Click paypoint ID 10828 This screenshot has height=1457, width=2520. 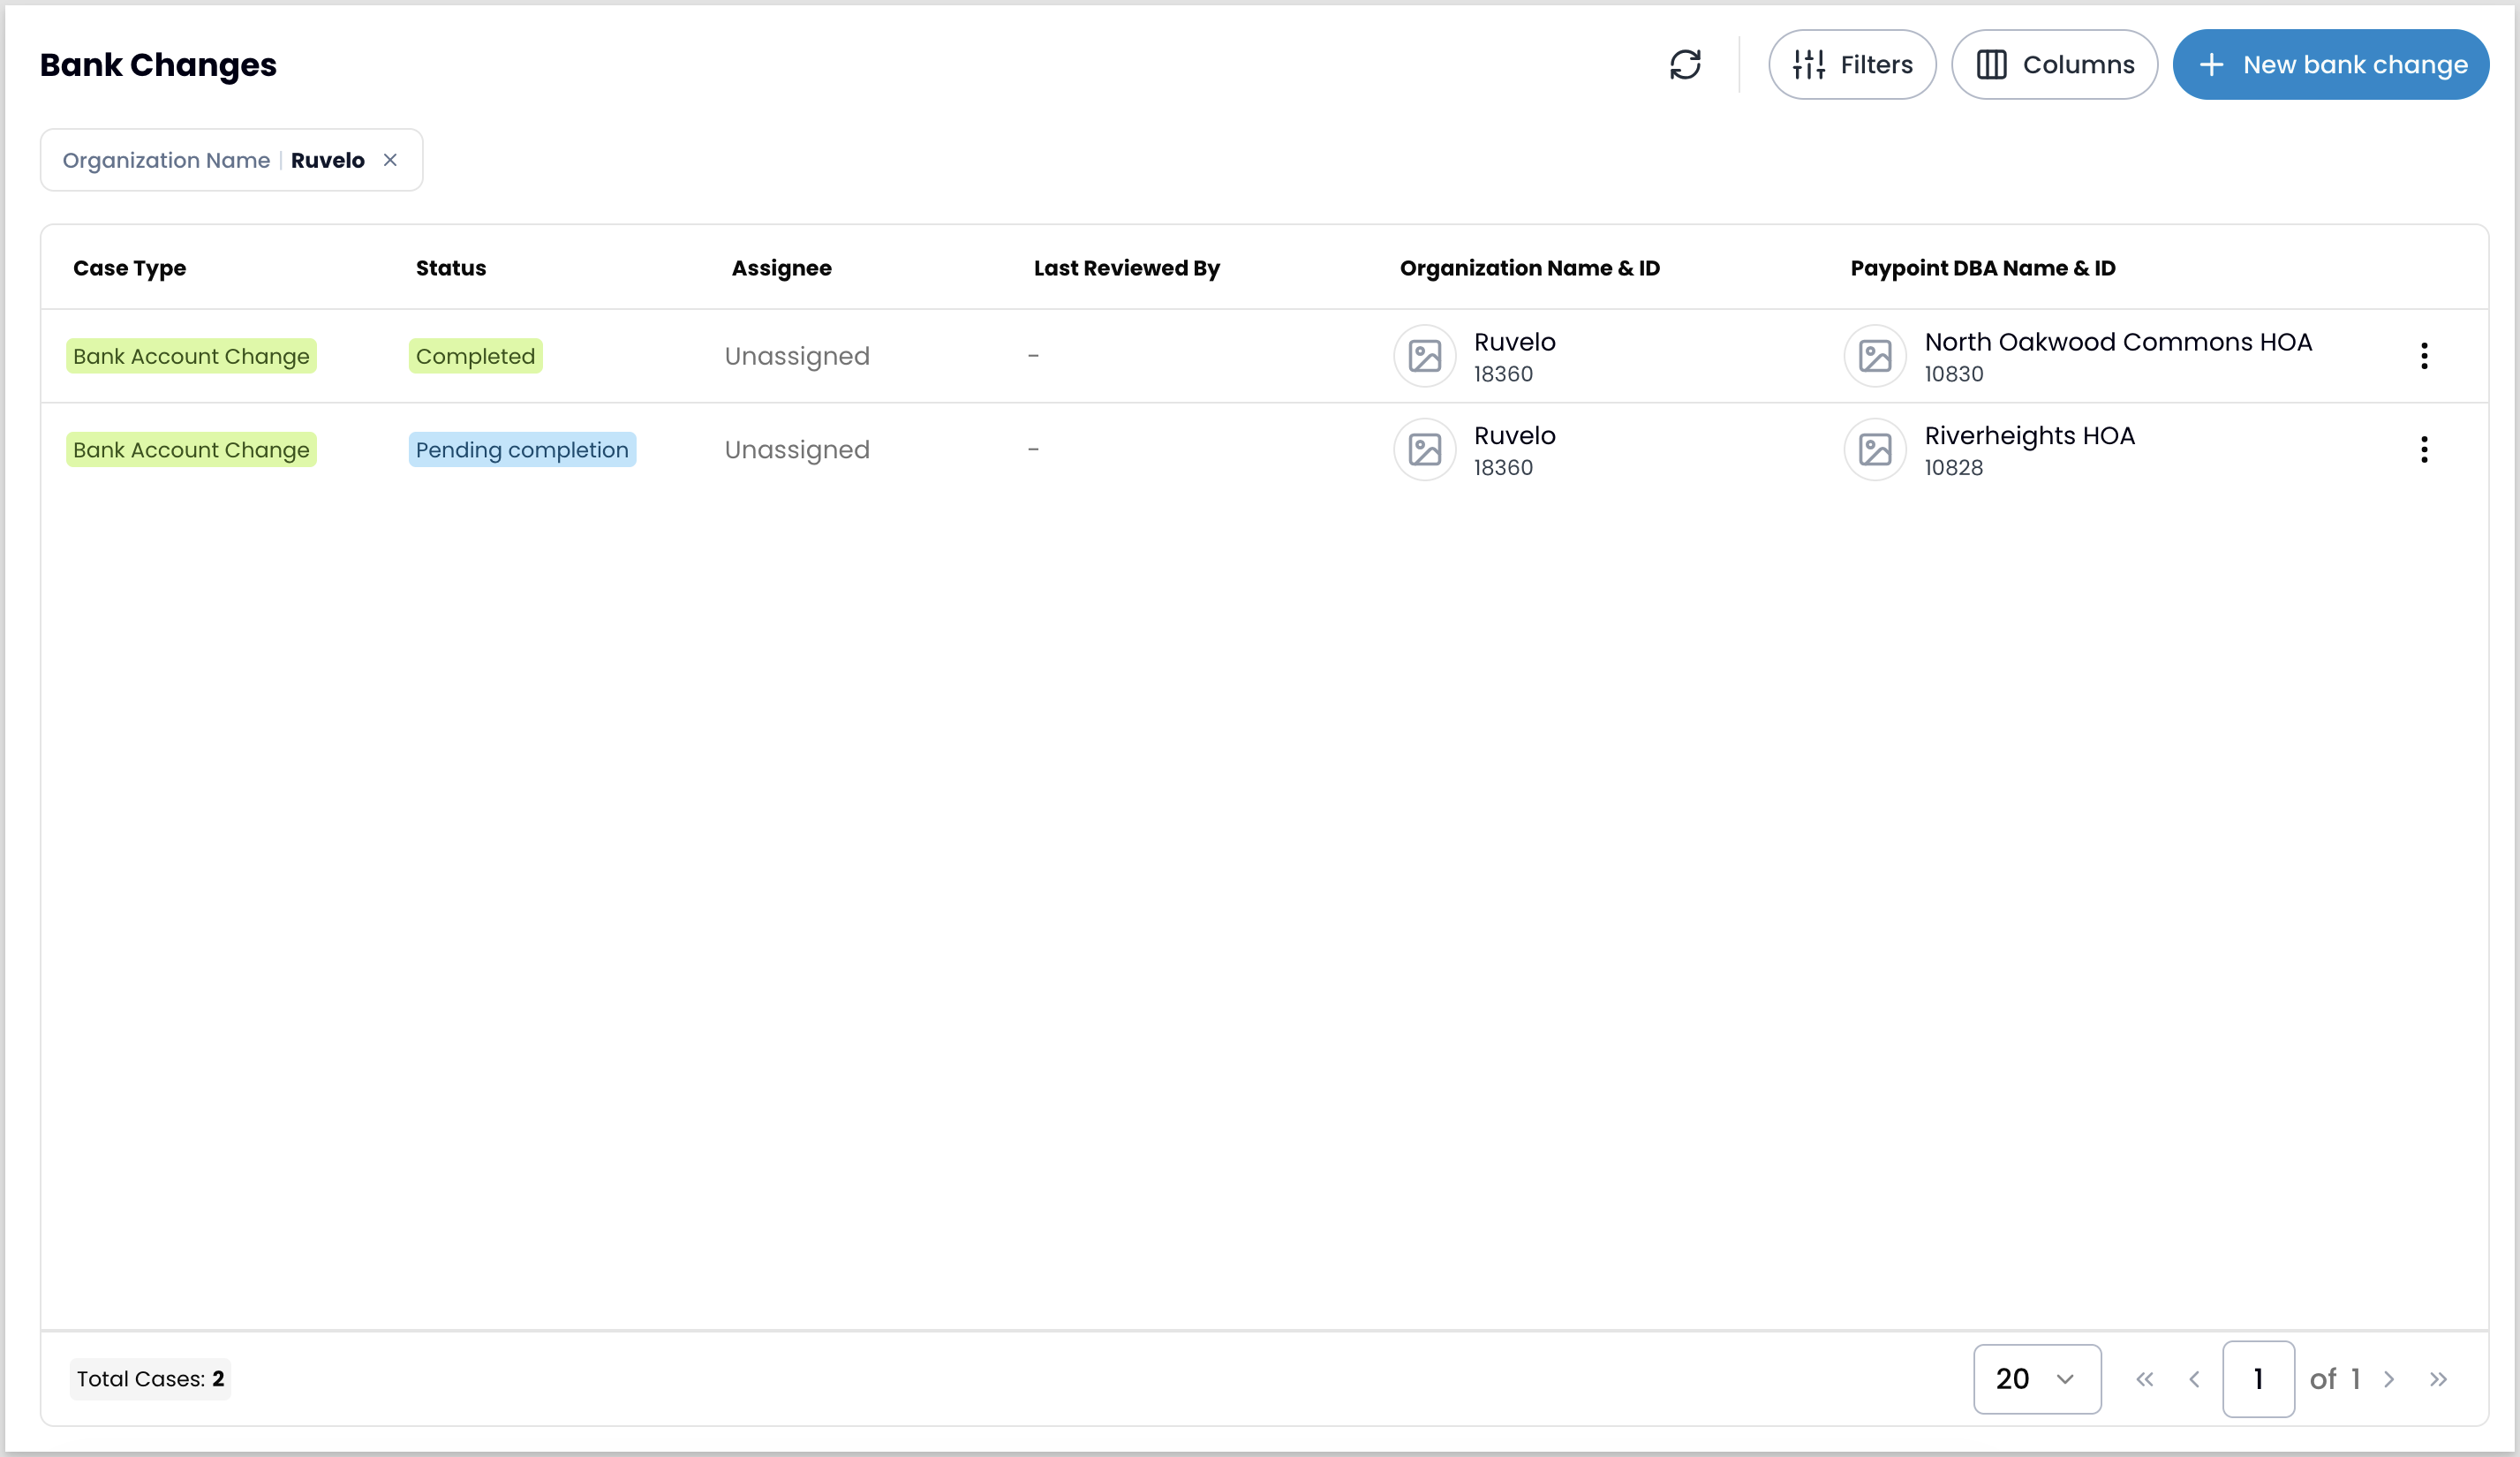(1954, 468)
